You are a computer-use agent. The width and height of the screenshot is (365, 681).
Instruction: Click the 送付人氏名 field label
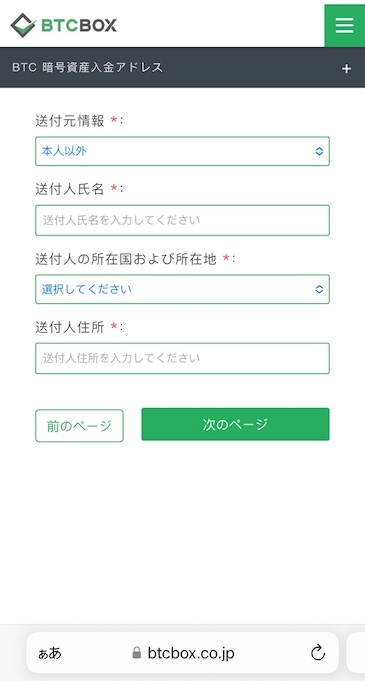point(70,189)
